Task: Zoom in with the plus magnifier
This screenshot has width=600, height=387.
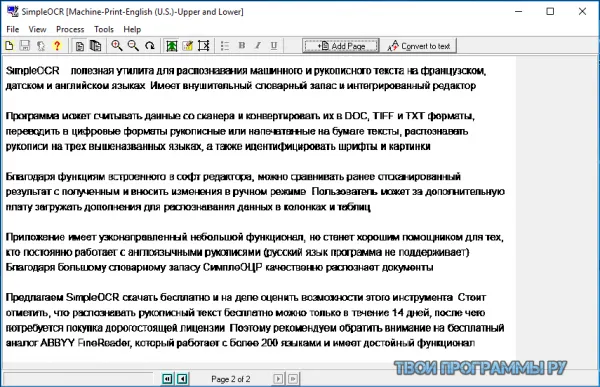Action: [117, 46]
